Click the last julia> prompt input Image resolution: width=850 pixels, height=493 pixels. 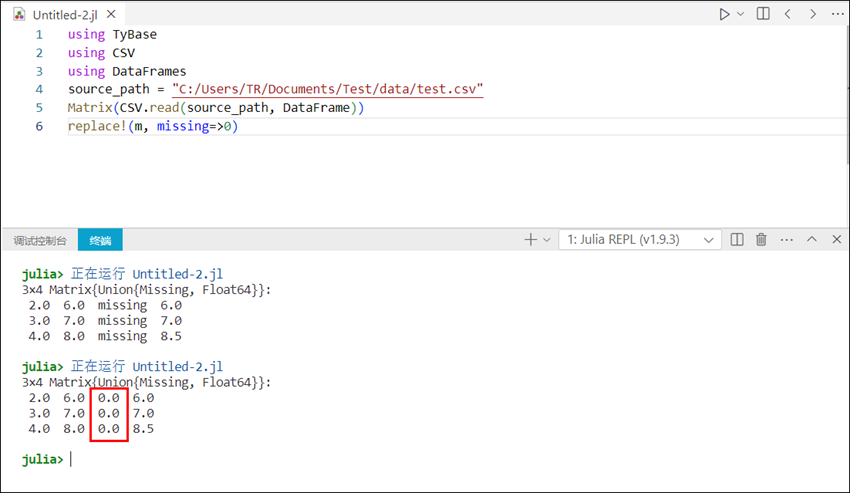click(71, 459)
